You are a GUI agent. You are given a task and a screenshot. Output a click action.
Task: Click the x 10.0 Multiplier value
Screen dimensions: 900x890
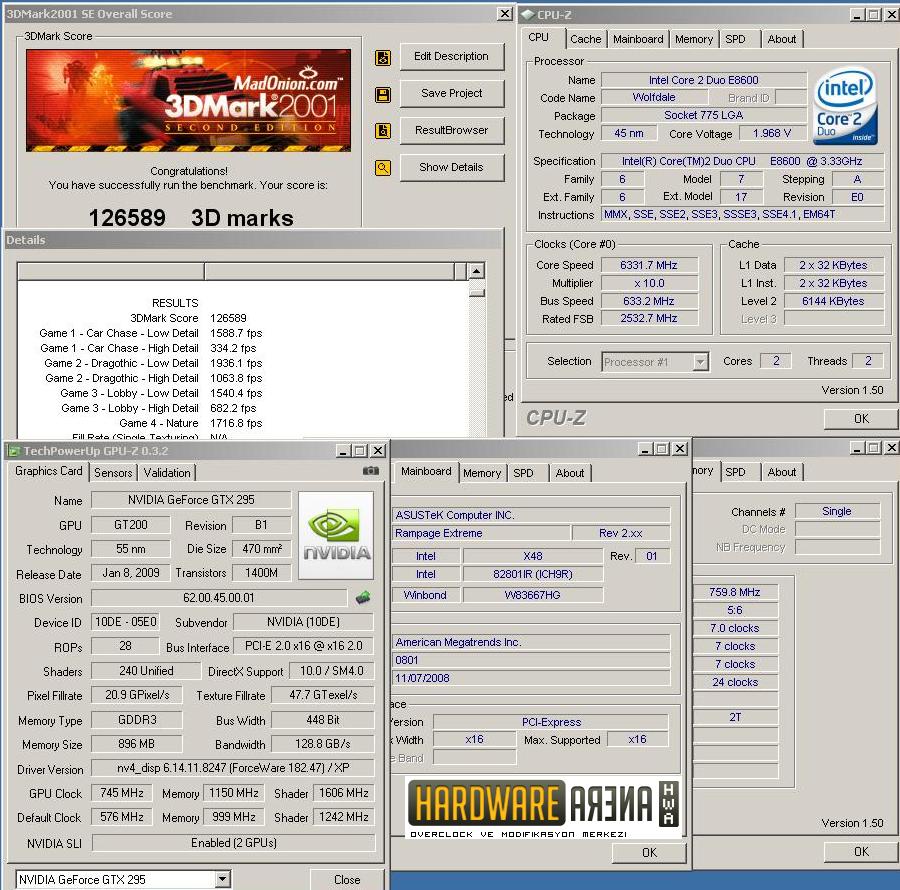(649, 283)
